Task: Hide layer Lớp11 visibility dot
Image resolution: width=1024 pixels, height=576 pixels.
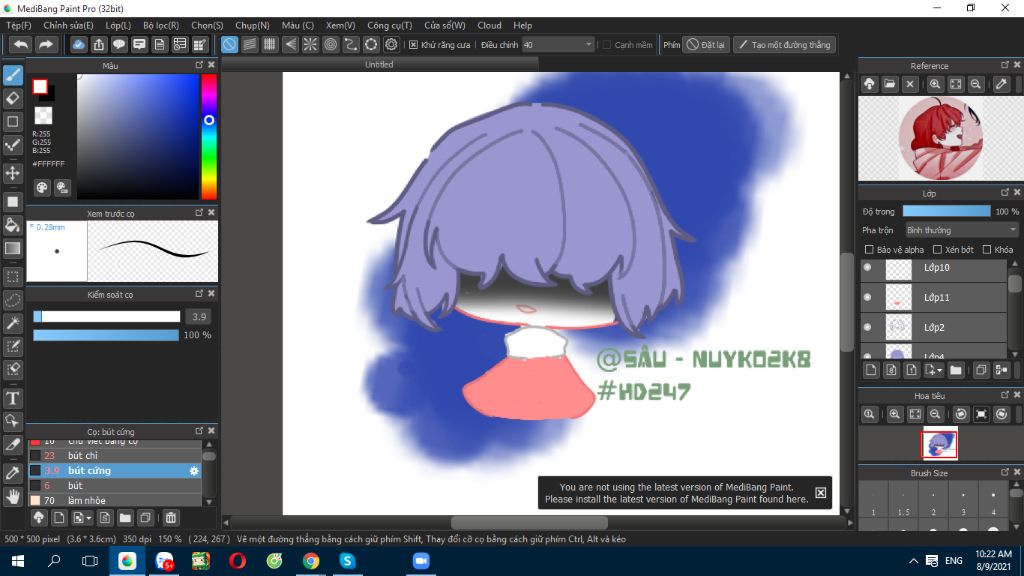Action: [x=867, y=297]
